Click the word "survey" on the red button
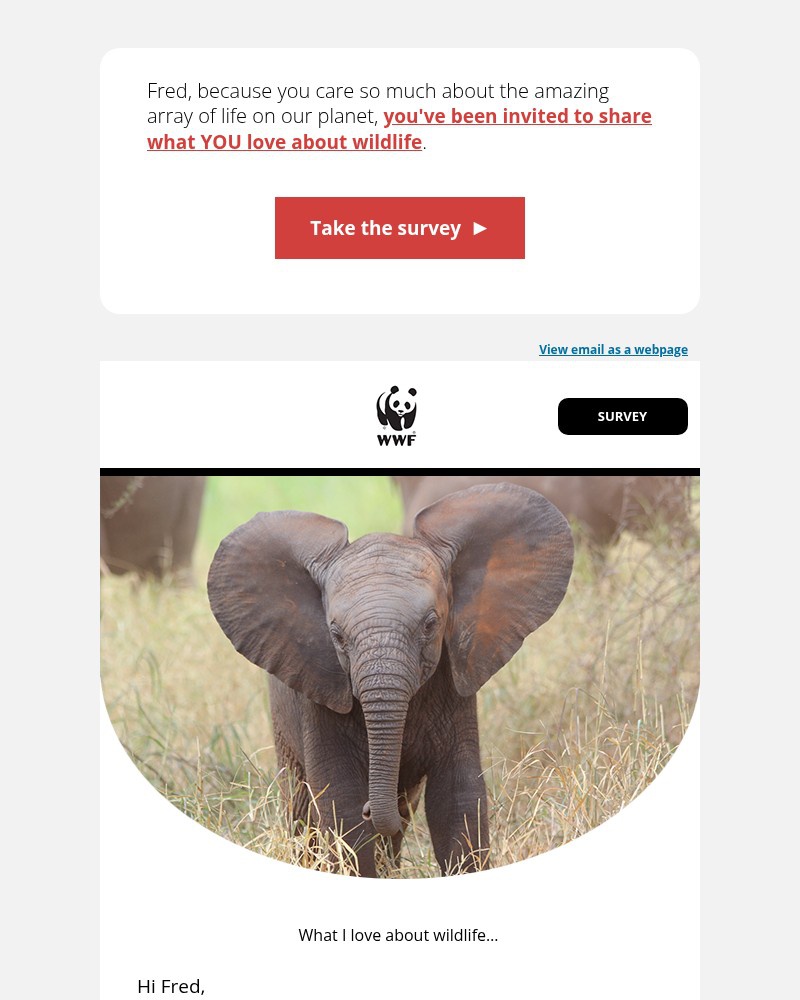Viewport: 800px width, 1000px height. tap(429, 228)
